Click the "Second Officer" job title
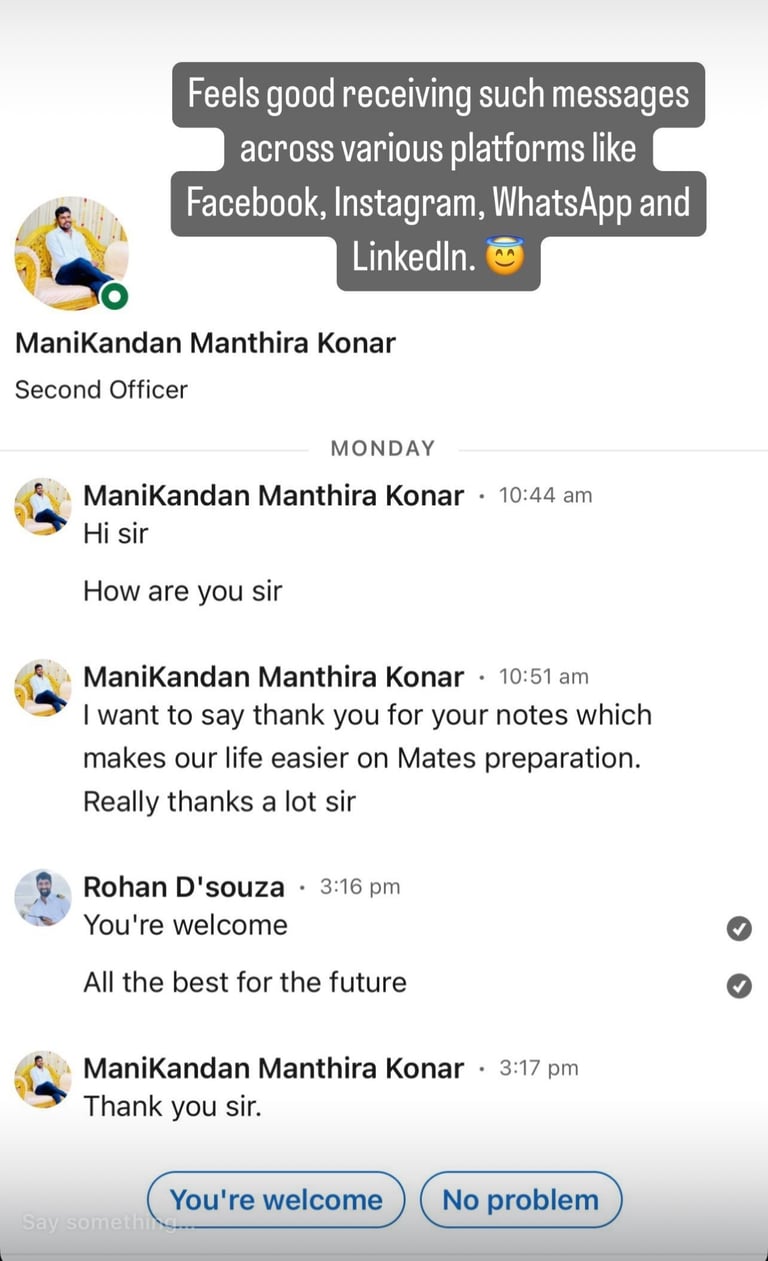768x1261 pixels. click(101, 389)
